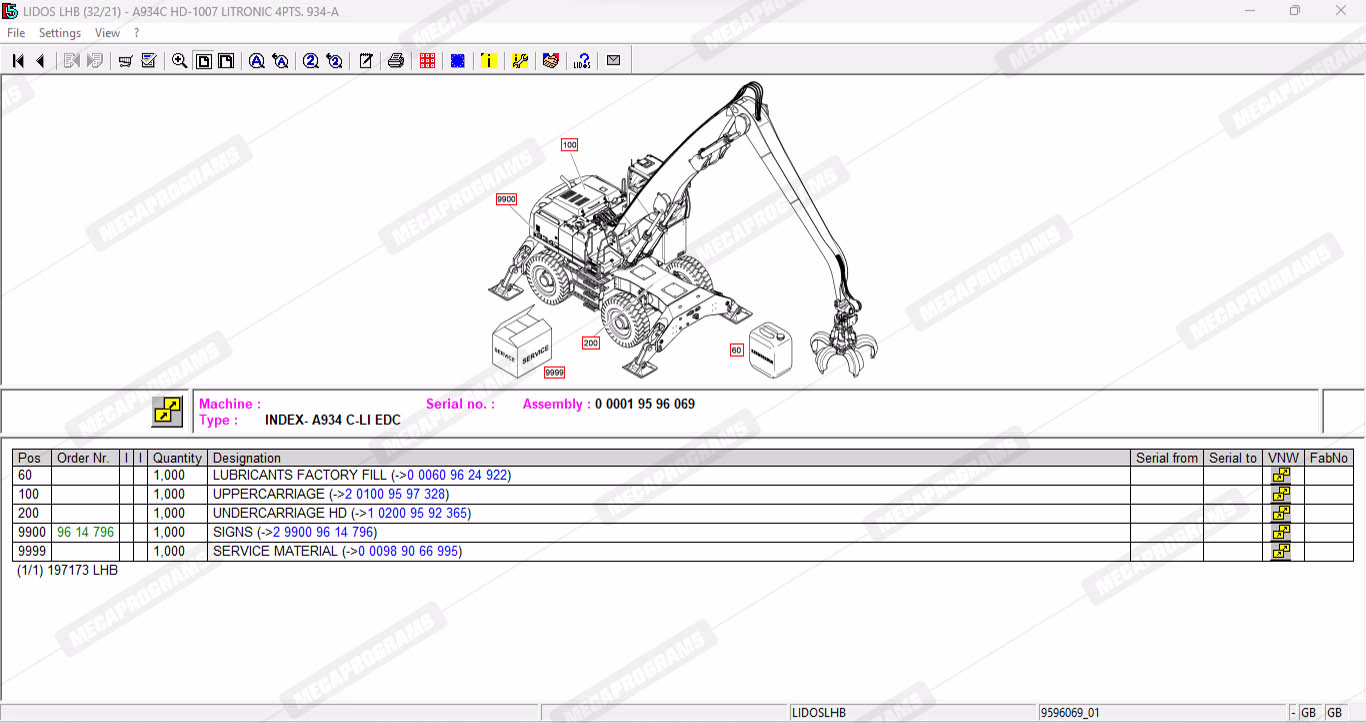Print using the printer icon
This screenshot has height=723, width=1366.
coord(396,61)
